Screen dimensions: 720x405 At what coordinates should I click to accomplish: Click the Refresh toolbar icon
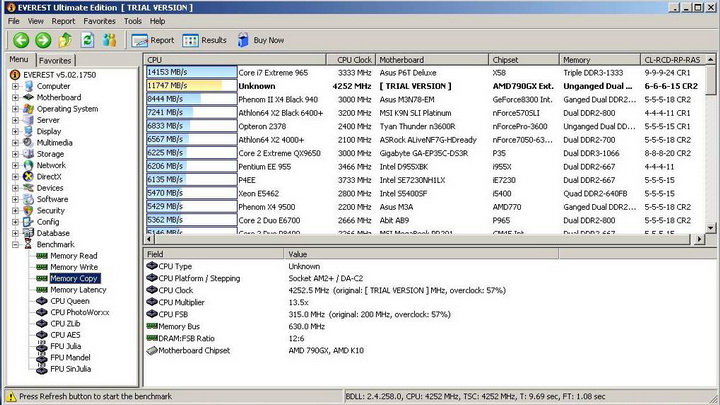point(87,40)
